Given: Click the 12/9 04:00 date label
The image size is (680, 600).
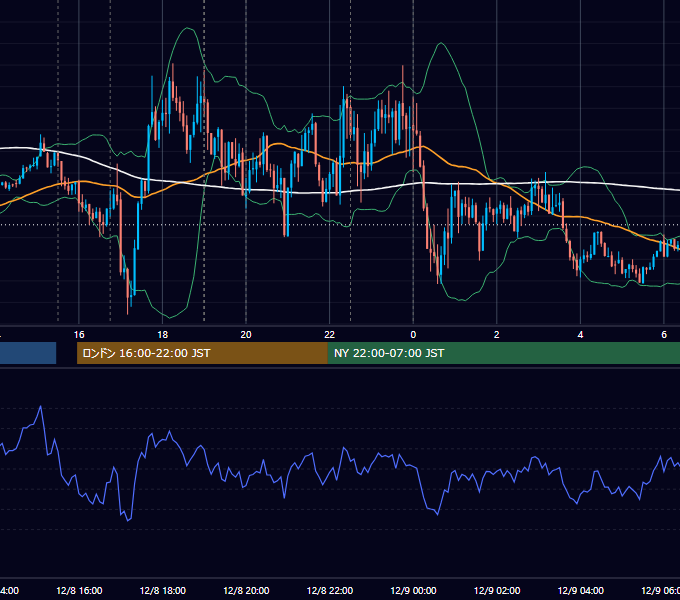Looking at the screenshot, I should pyautogui.click(x=581, y=590).
